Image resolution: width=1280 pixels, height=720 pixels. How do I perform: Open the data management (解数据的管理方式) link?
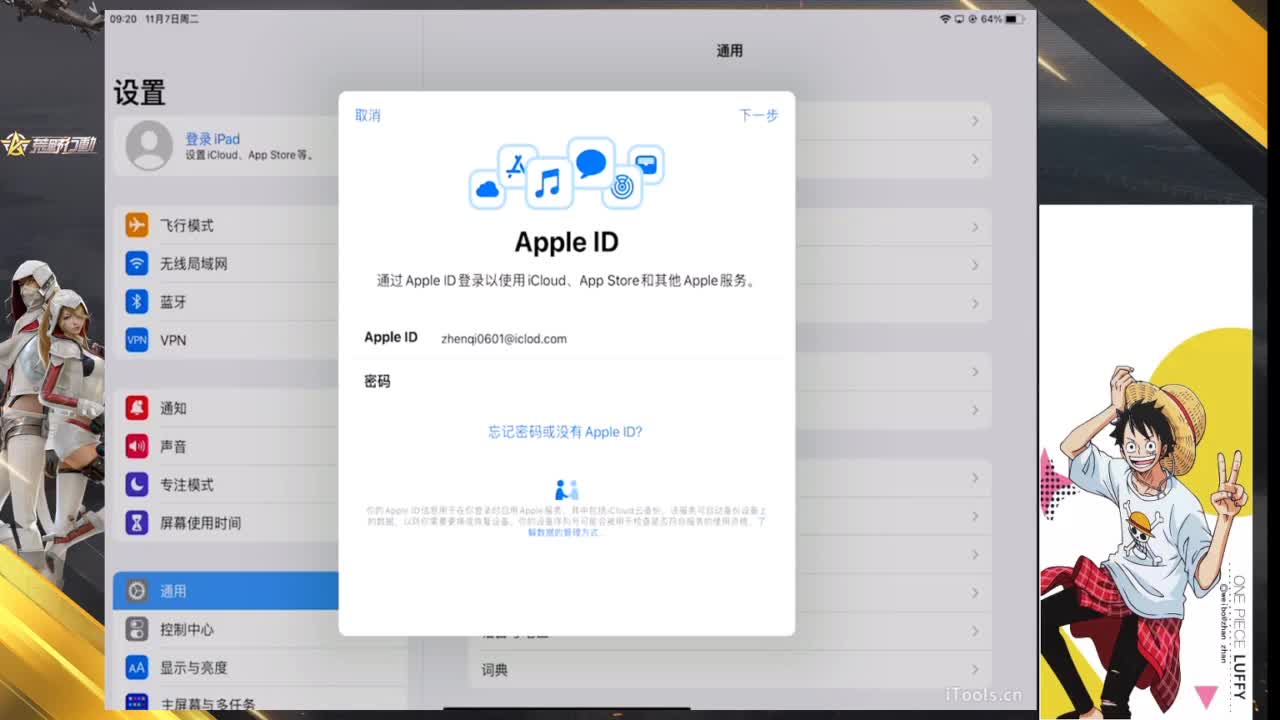tap(566, 532)
